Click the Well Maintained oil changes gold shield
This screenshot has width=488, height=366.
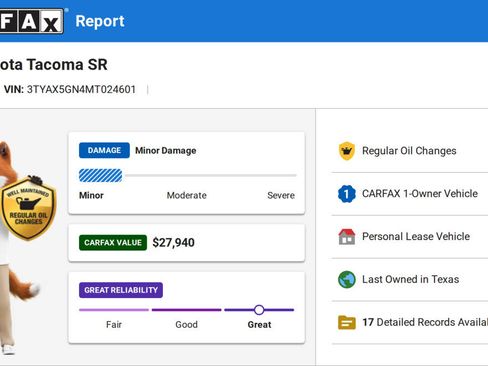pyautogui.click(x=28, y=208)
